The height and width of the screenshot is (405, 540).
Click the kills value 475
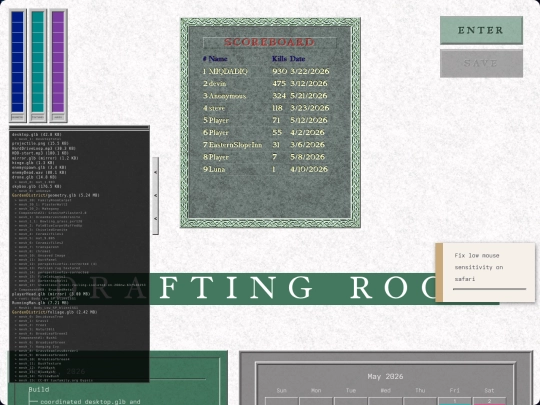pyautogui.click(x=279, y=84)
